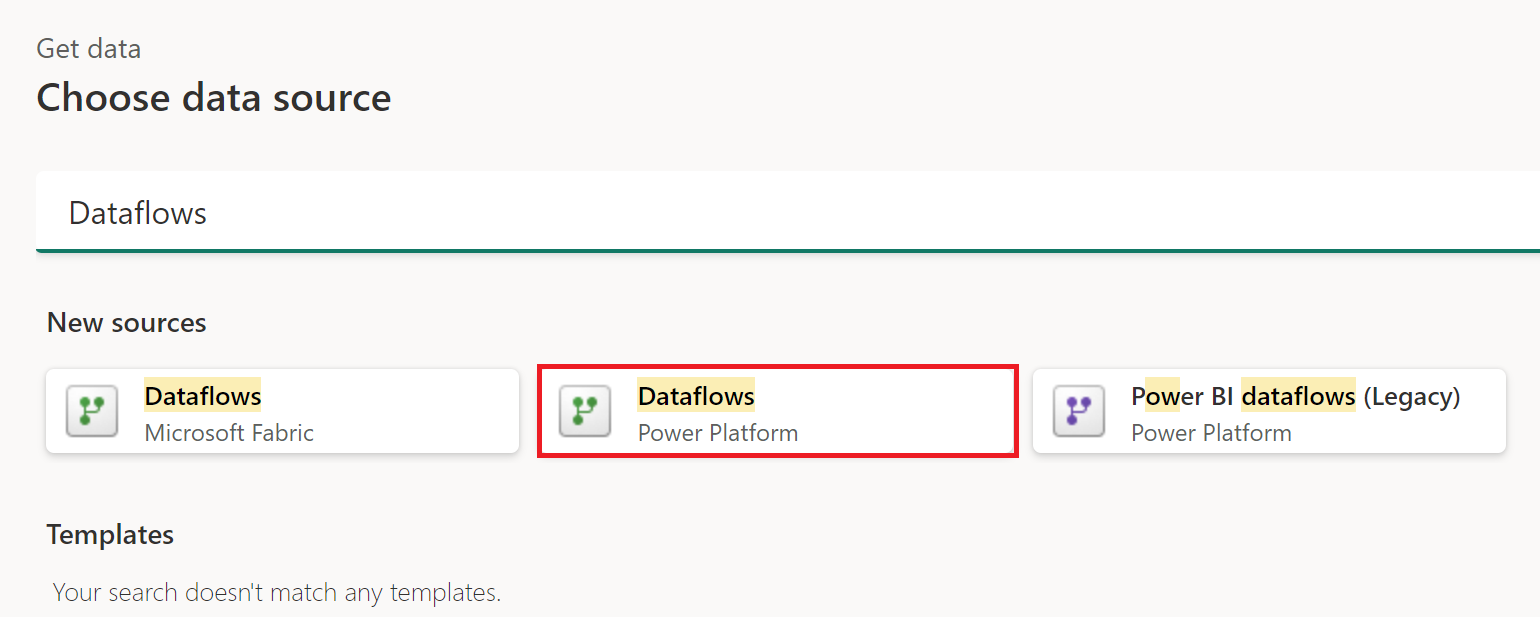
Task: Click the Dataflows Microsoft Fabric connector icon
Action: tap(91, 410)
